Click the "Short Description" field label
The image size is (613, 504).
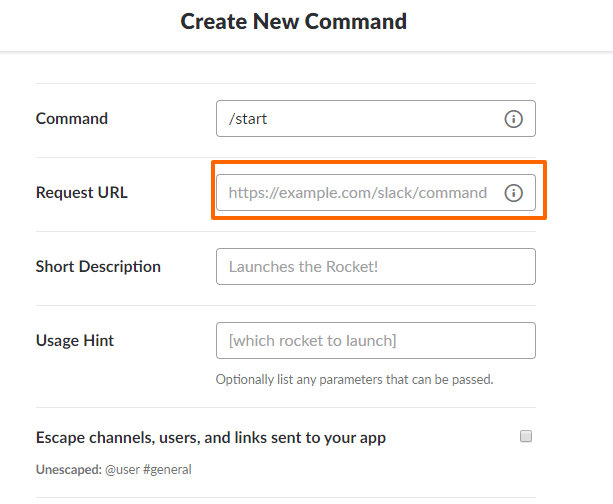pos(98,267)
